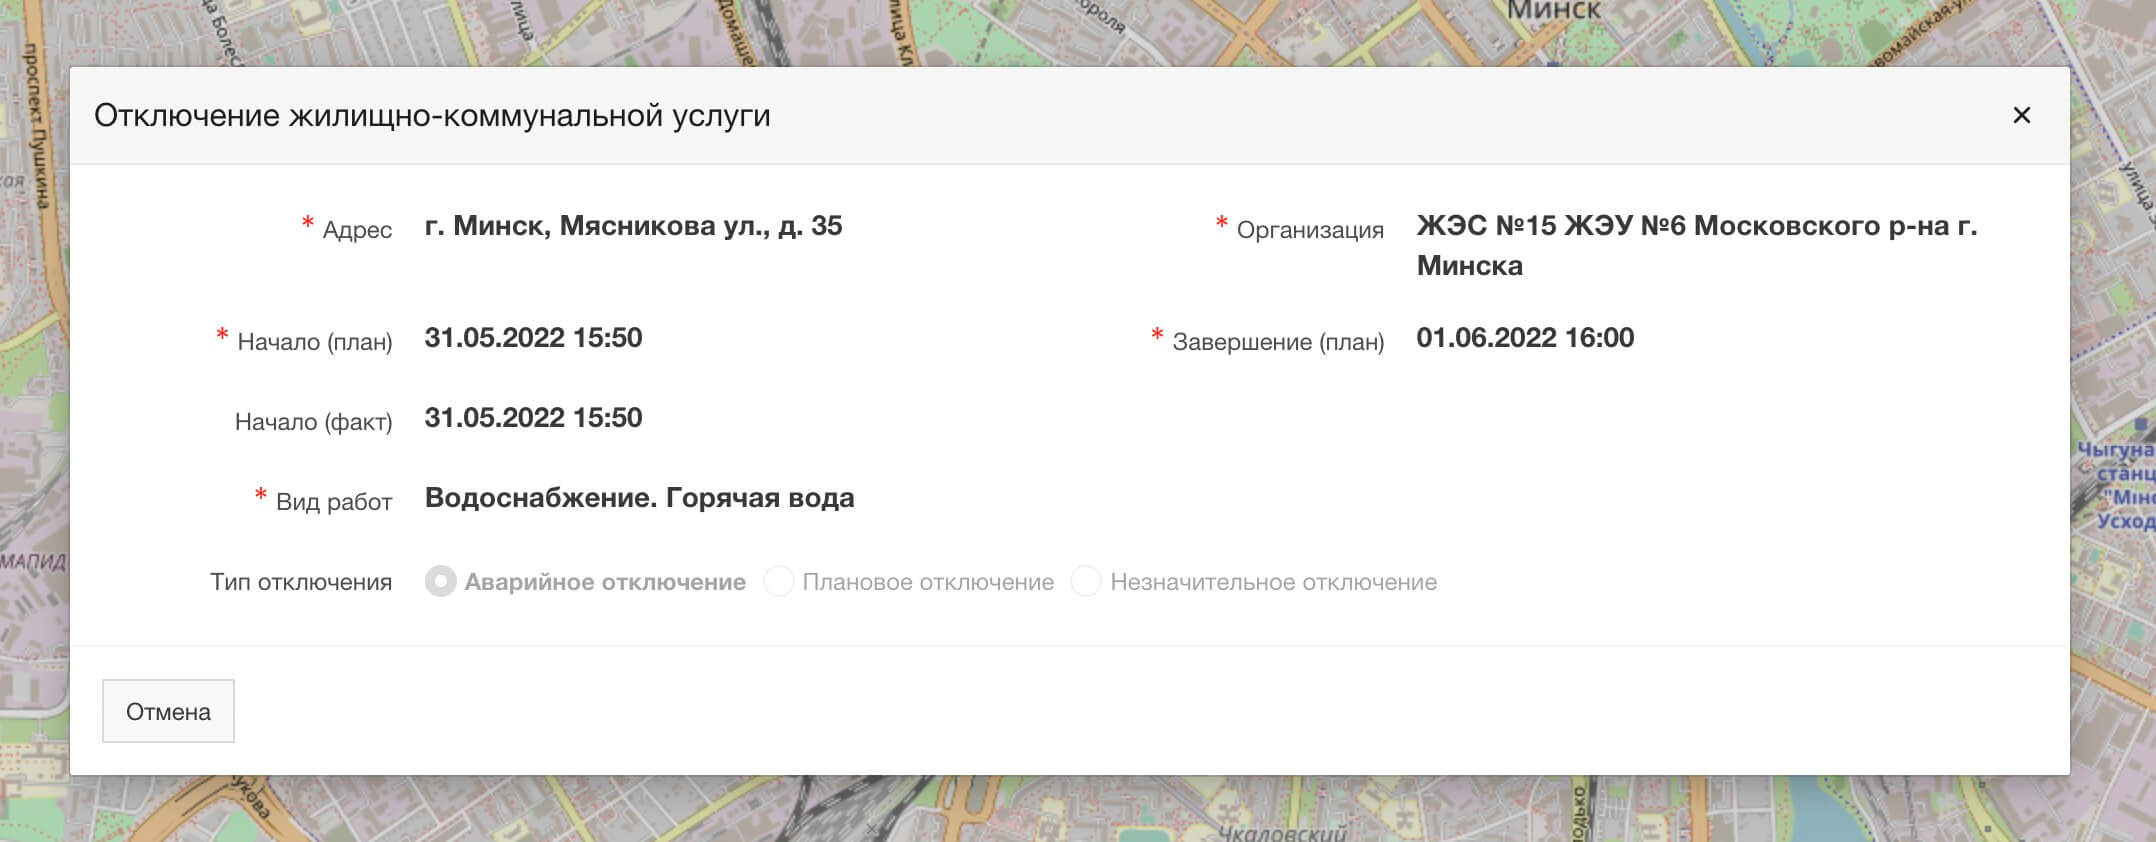Image resolution: width=2156 pixels, height=842 pixels.
Task: Click the Тип отключения label
Action: click(301, 582)
